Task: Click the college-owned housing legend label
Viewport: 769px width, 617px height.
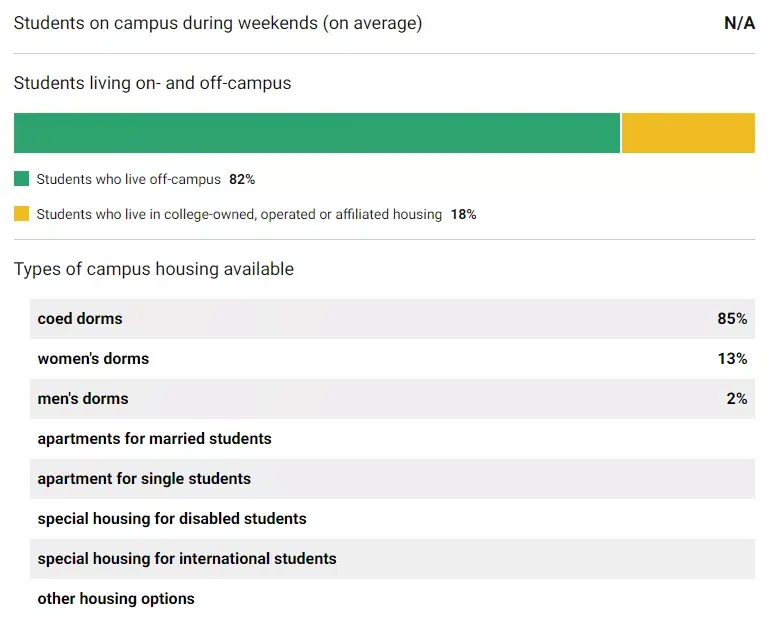Action: [x=239, y=214]
